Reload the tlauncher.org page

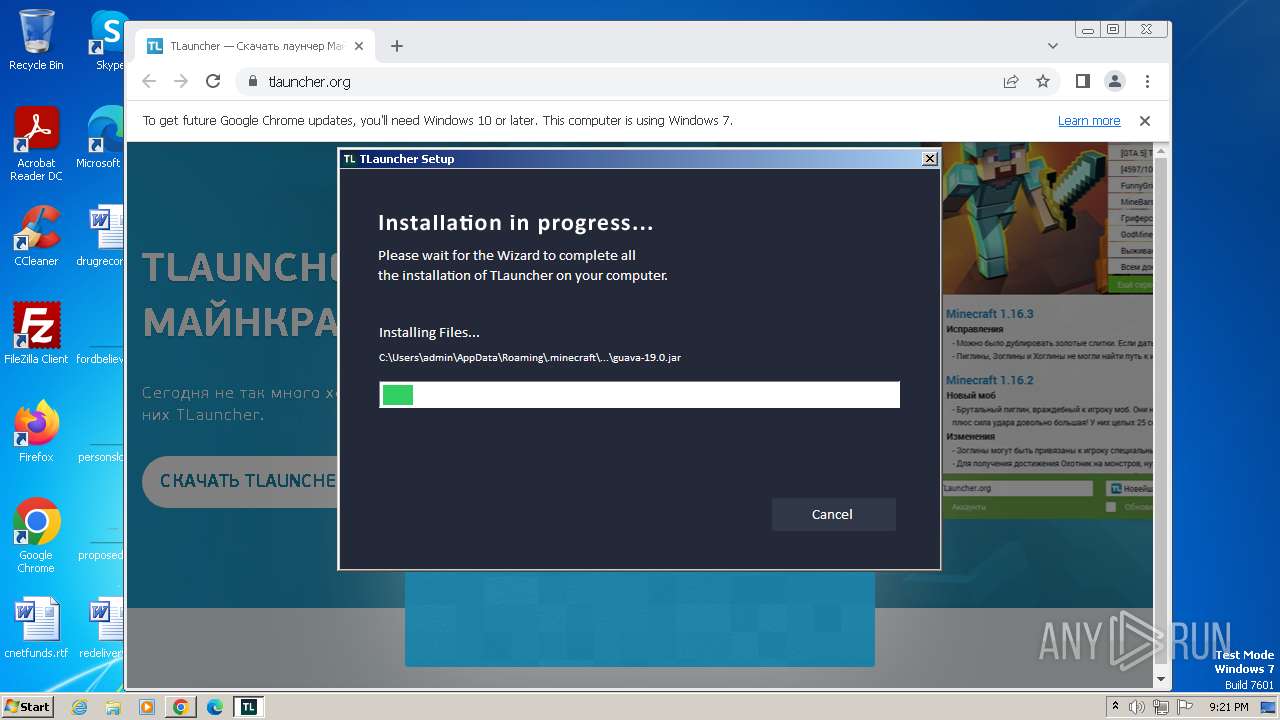click(x=213, y=81)
